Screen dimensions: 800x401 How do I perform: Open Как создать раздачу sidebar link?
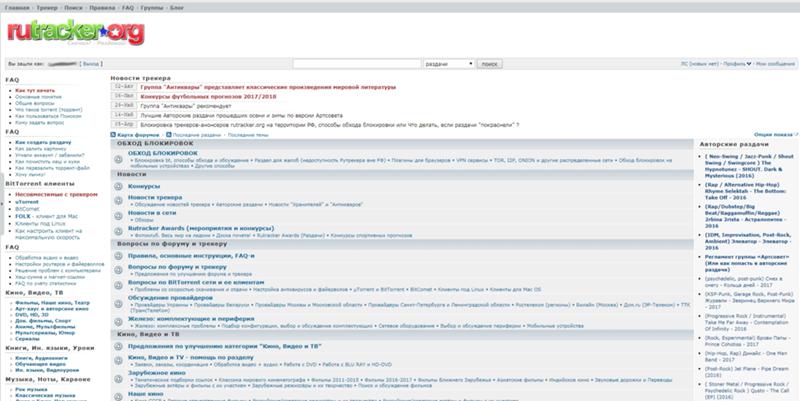click(43, 142)
